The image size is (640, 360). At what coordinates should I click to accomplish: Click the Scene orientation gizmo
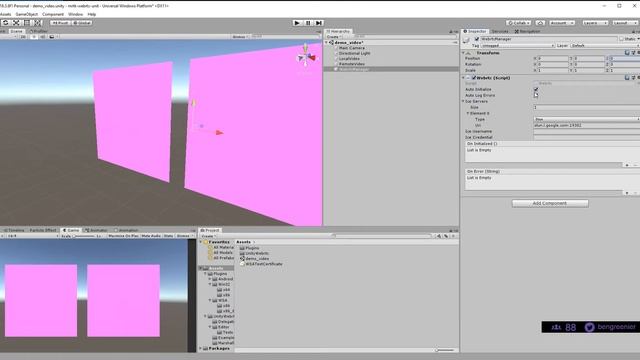306,58
